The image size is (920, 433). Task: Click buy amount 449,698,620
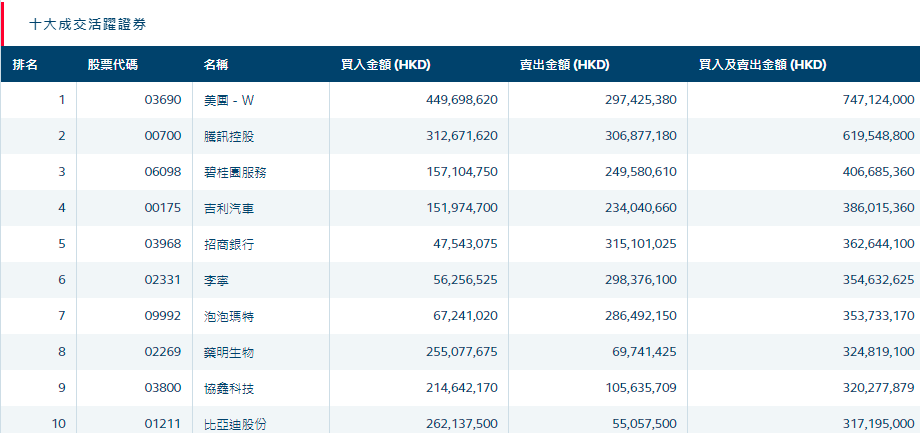462,100
